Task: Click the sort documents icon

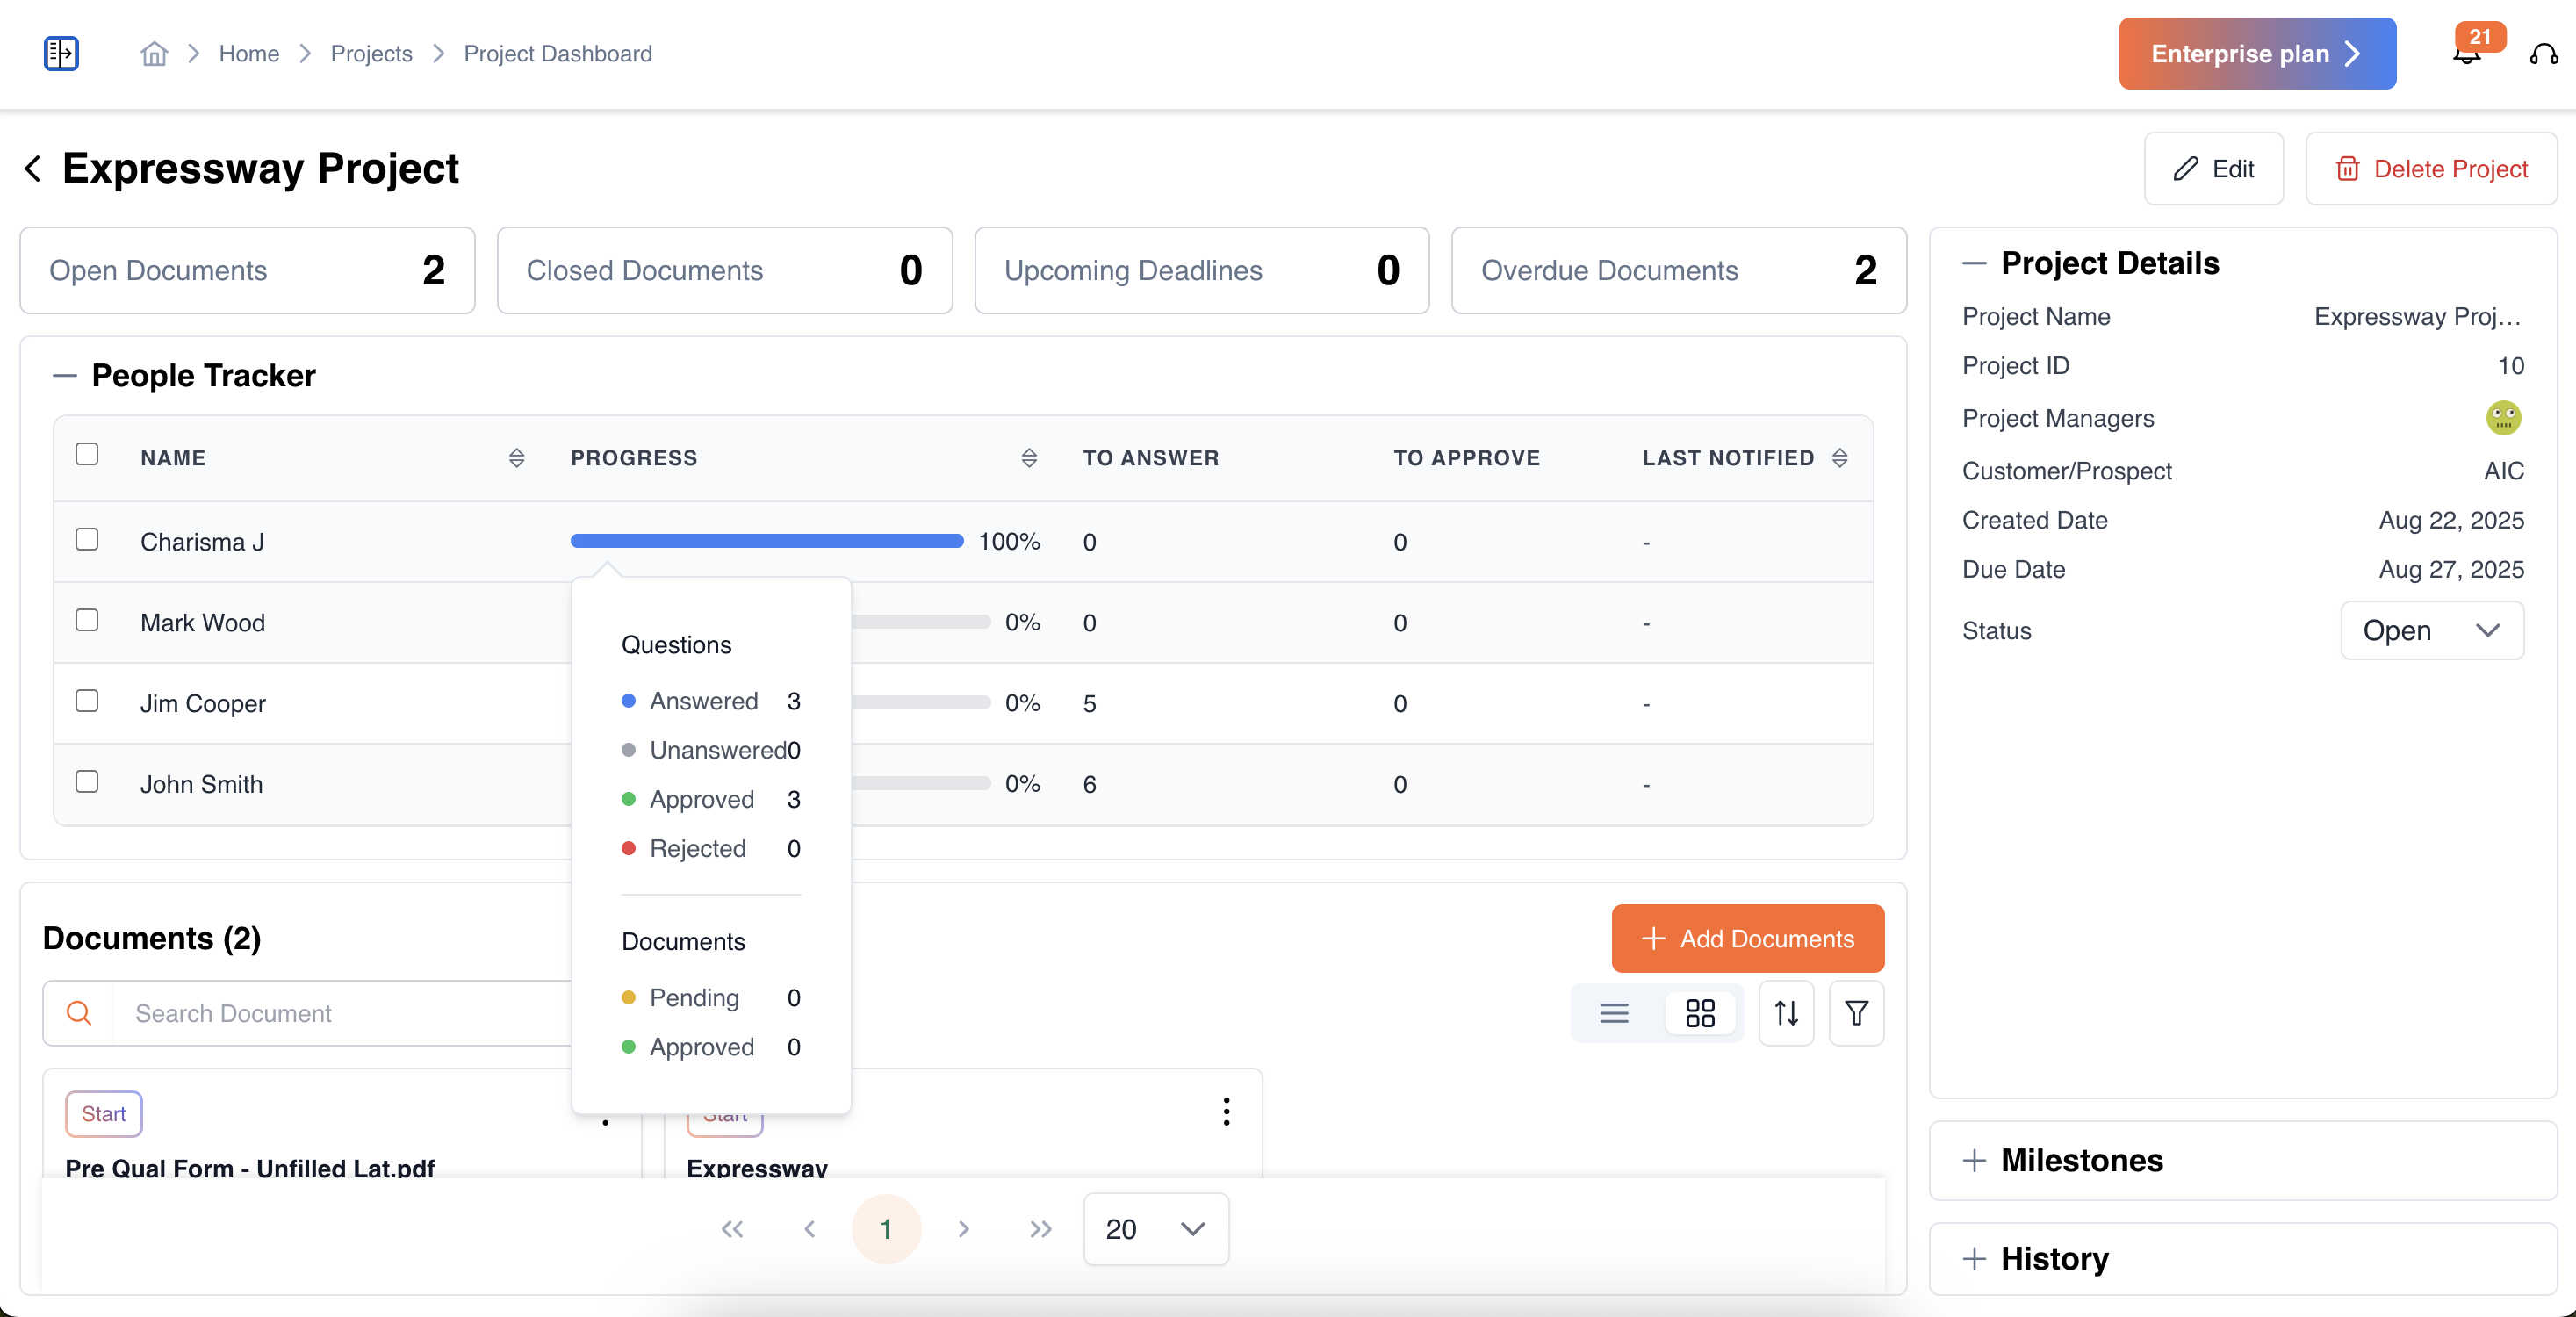Action: pyautogui.click(x=1786, y=1013)
